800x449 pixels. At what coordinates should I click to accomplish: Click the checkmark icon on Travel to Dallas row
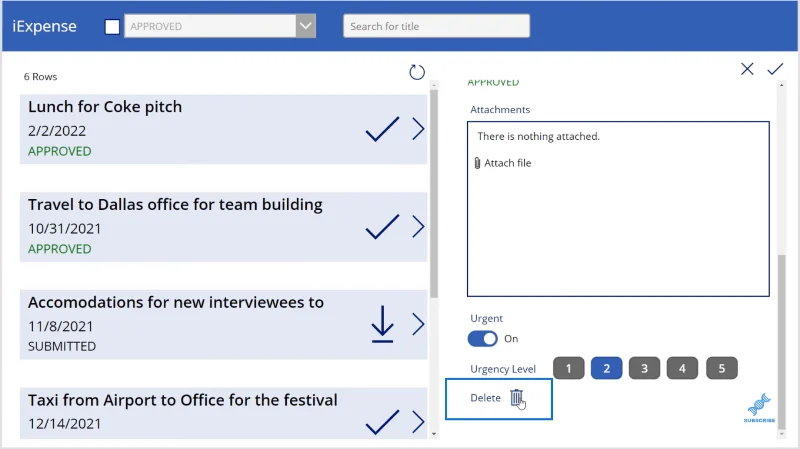382,227
